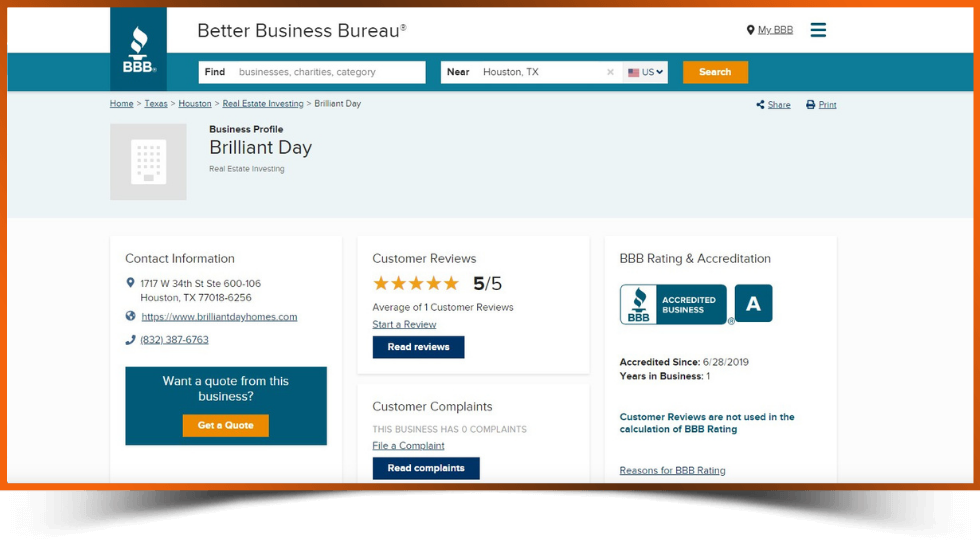Click the Near location field

click(x=531, y=72)
